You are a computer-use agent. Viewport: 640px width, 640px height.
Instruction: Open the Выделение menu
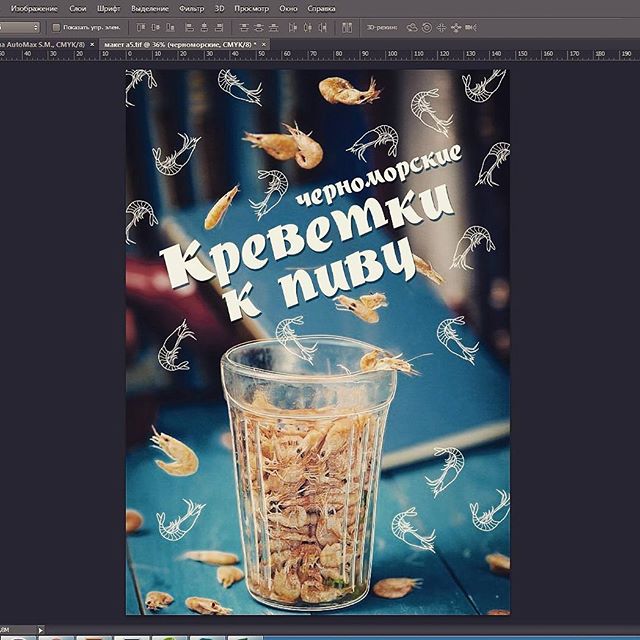(150, 9)
